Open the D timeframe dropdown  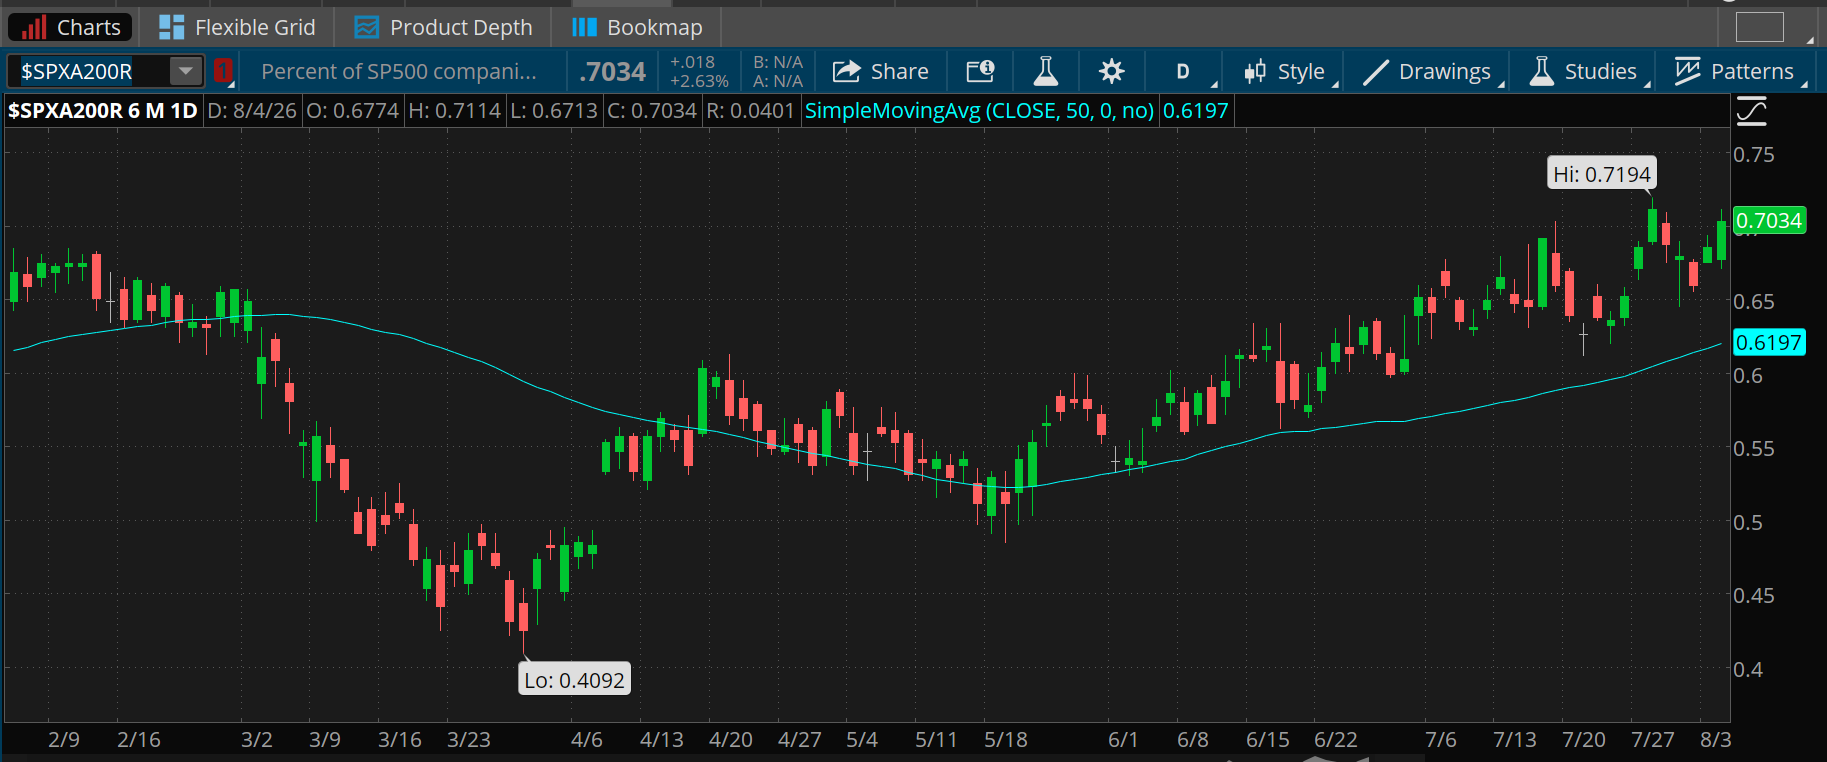[1183, 71]
